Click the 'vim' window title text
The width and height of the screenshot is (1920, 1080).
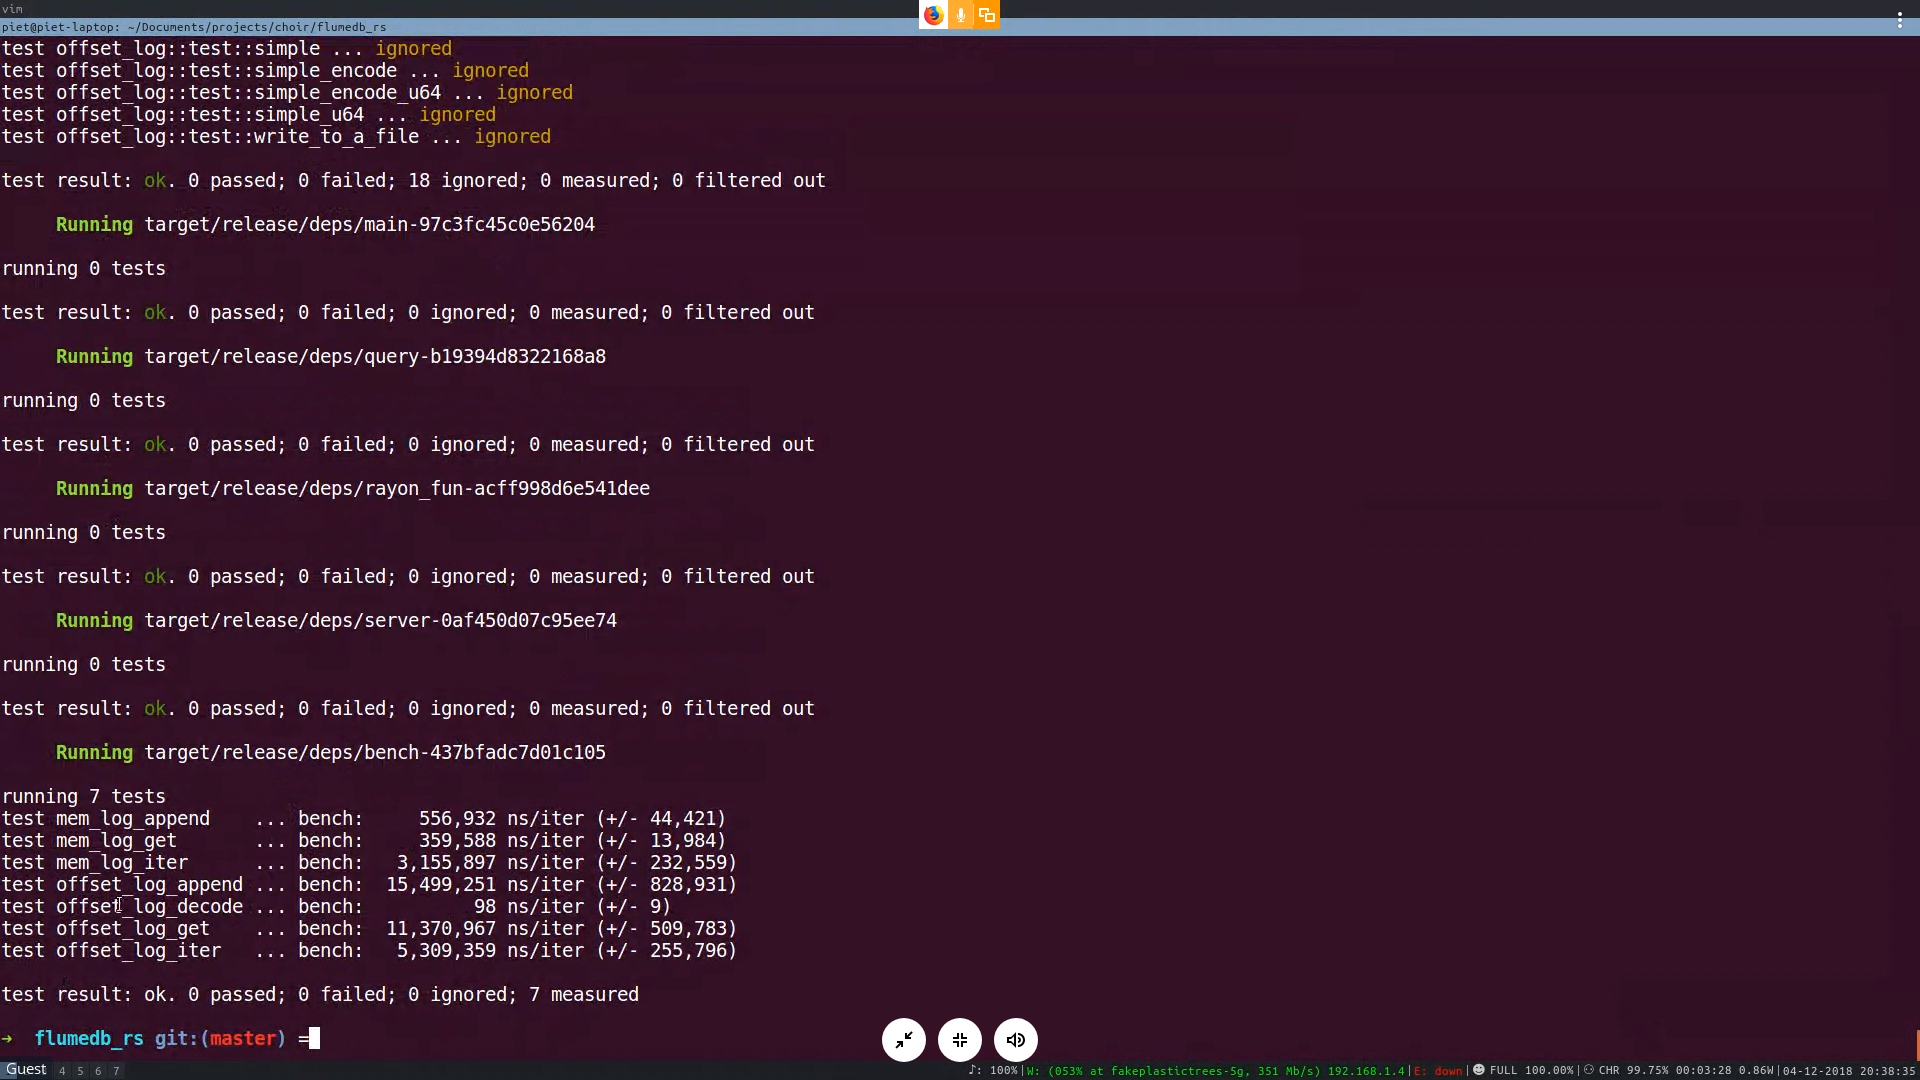click(x=12, y=8)
